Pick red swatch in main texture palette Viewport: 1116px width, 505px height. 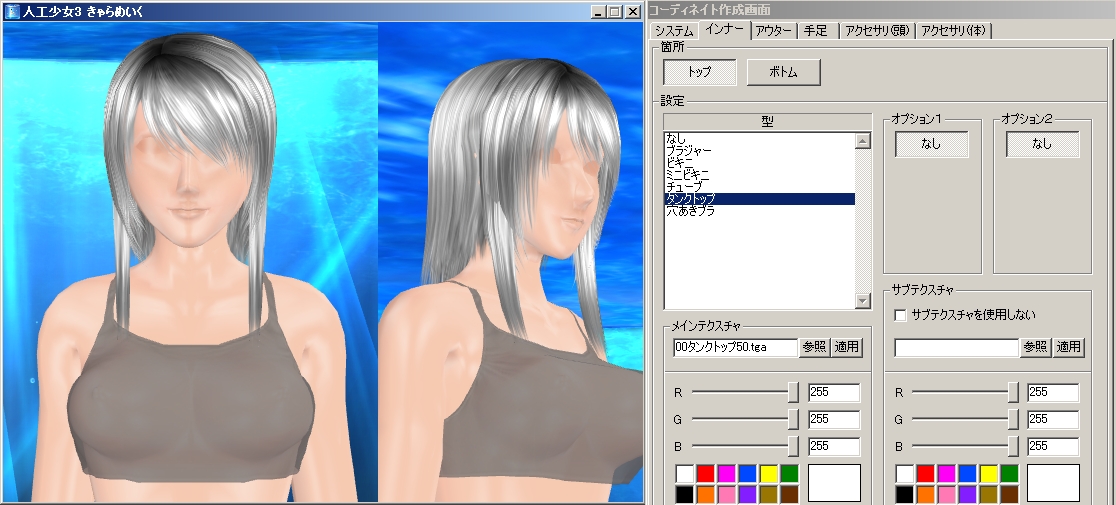coord(706,473)
